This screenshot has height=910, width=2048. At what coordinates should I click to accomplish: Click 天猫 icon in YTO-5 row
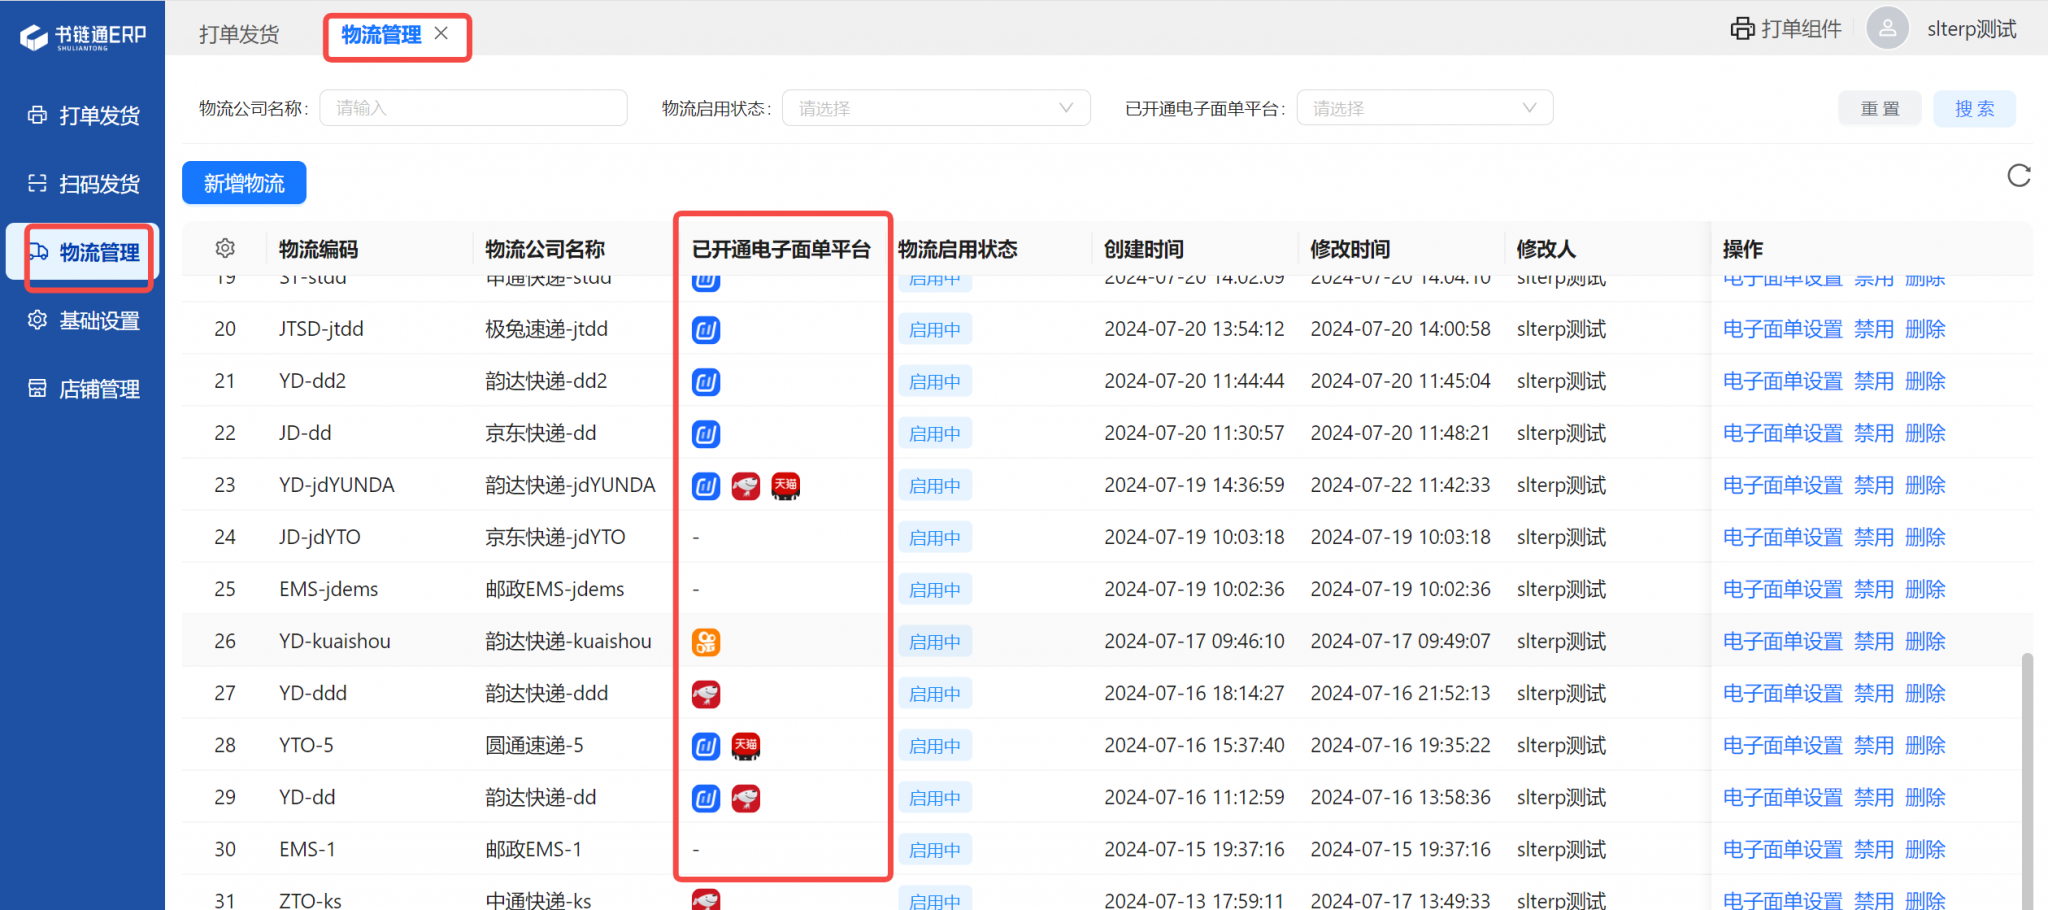(x=746, y=746)
